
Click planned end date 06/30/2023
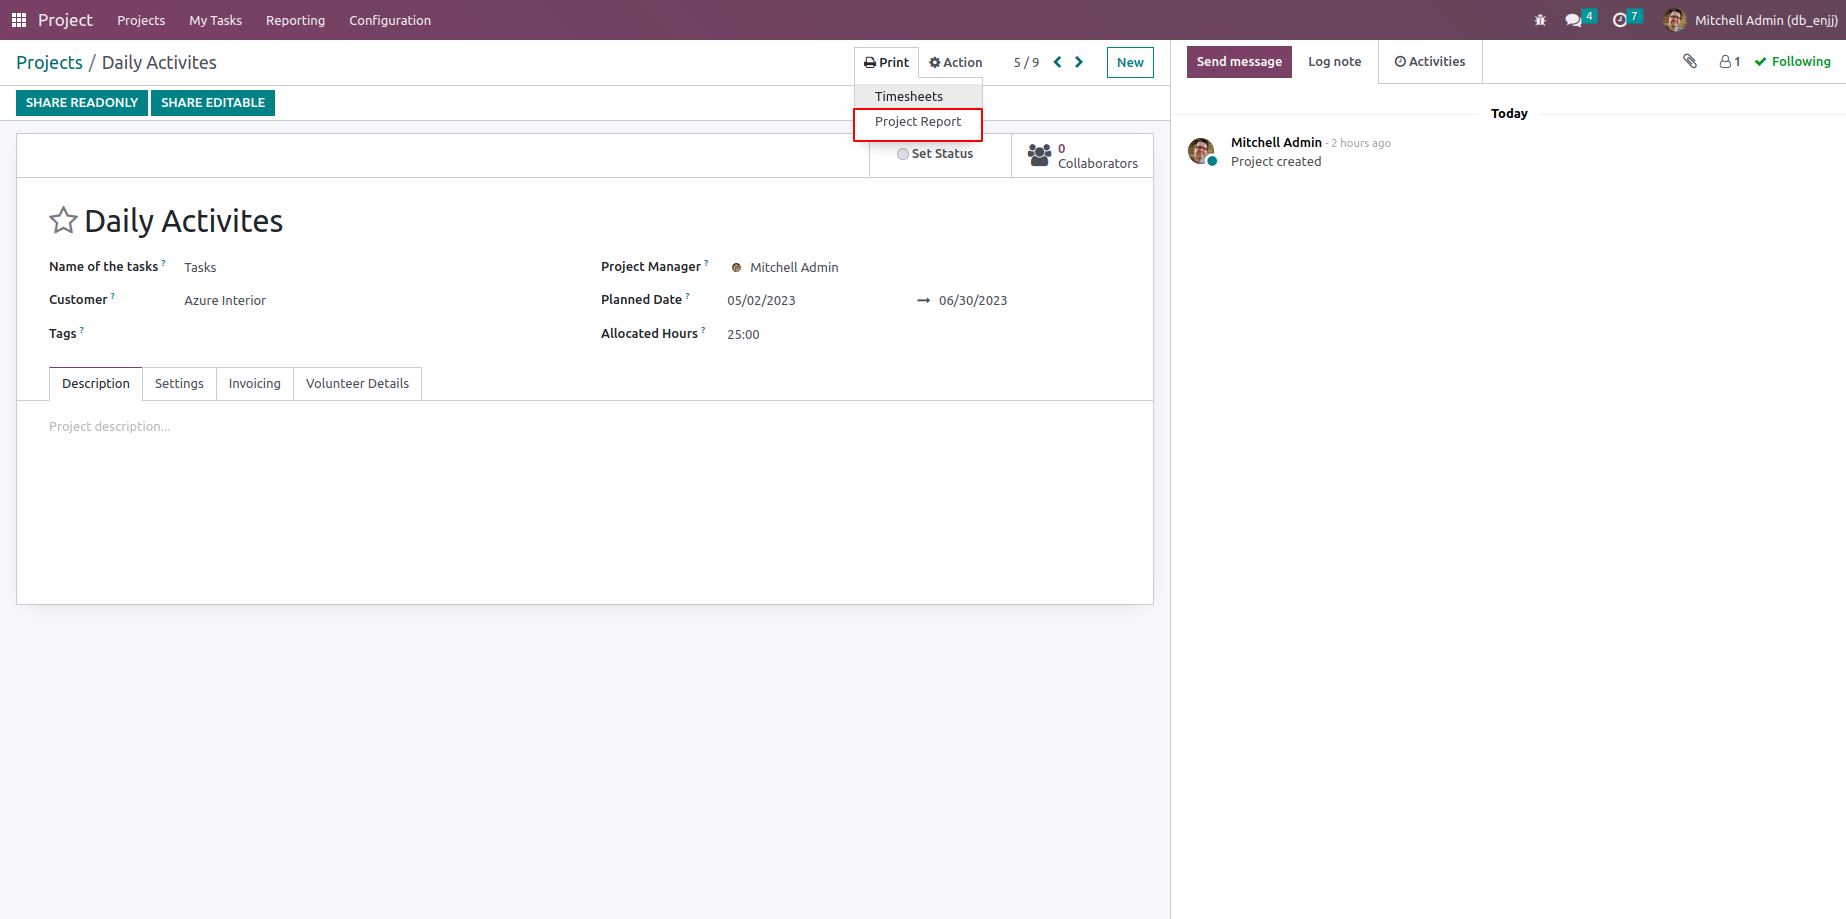[973, 300]
